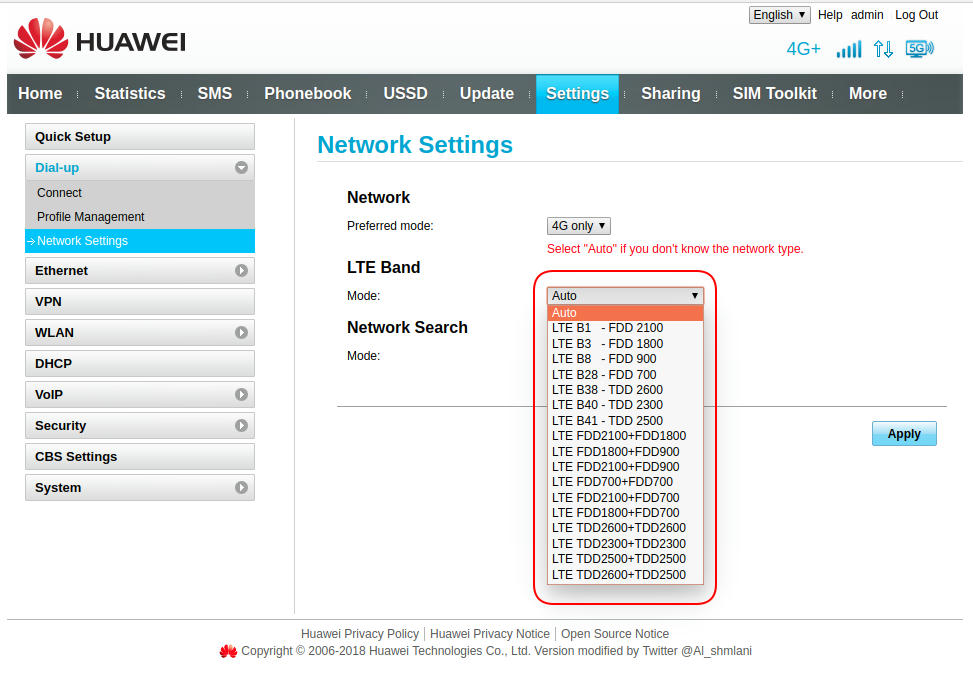Open CBS Settings in sidebar
The width and height of the screenshot is (973, 674).
click(x=140, y=457)
